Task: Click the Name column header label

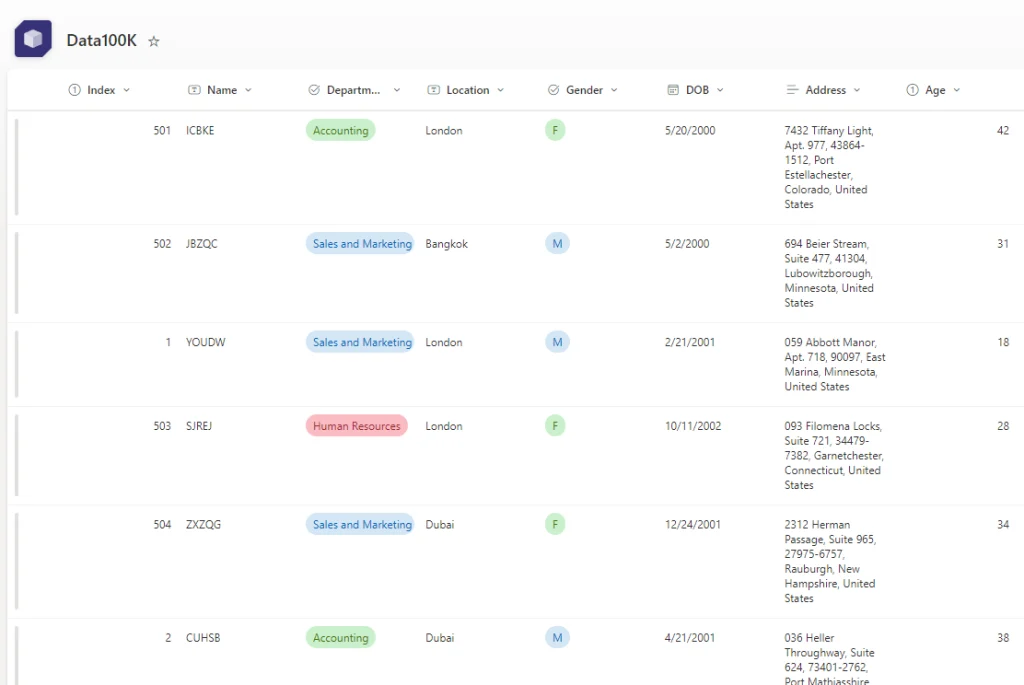Action: click(x=222, y=90)
